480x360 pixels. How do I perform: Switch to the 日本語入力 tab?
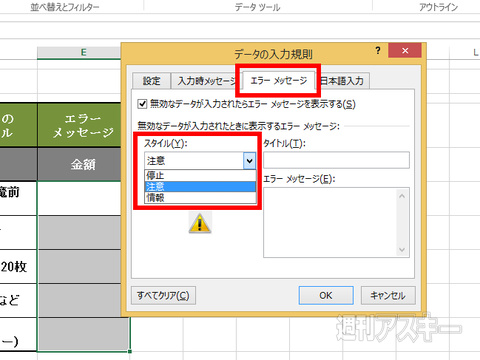point(343,81)
